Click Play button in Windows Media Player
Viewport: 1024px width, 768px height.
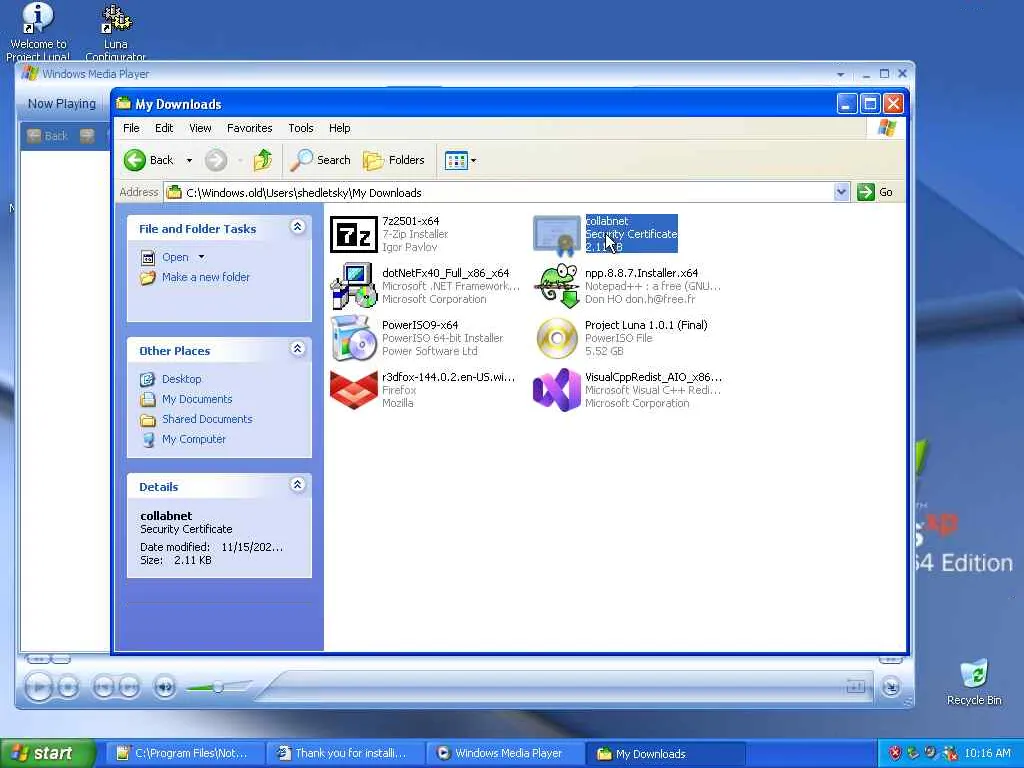coord(39,687)
